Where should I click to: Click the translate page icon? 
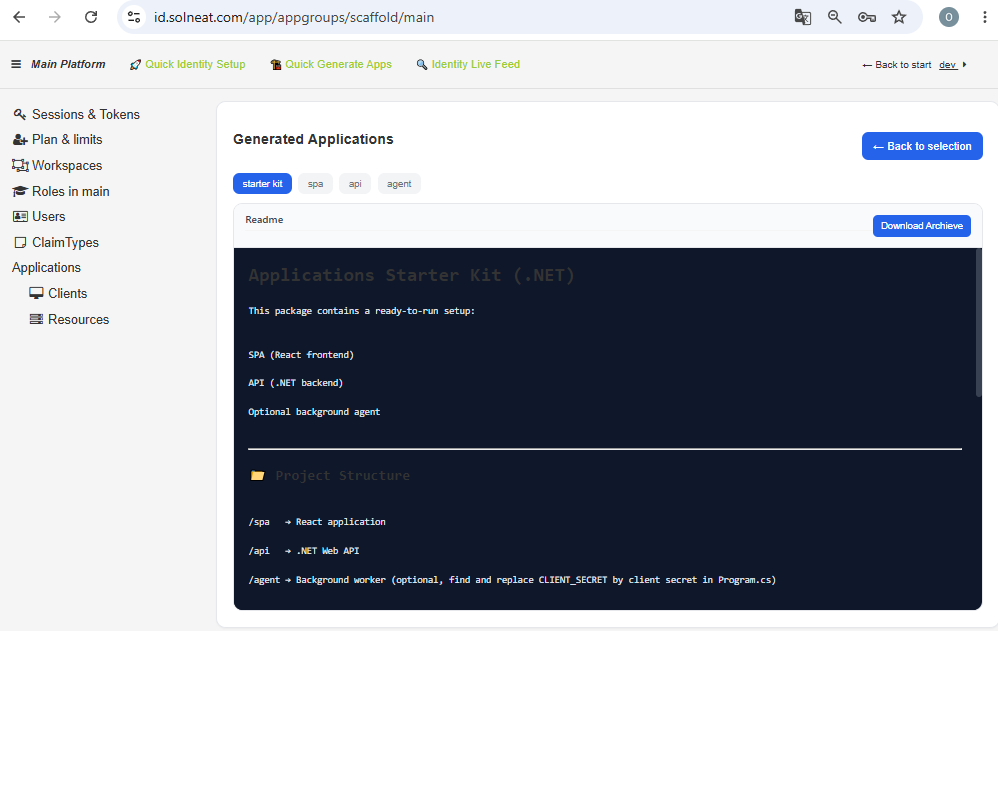point(803,17)
